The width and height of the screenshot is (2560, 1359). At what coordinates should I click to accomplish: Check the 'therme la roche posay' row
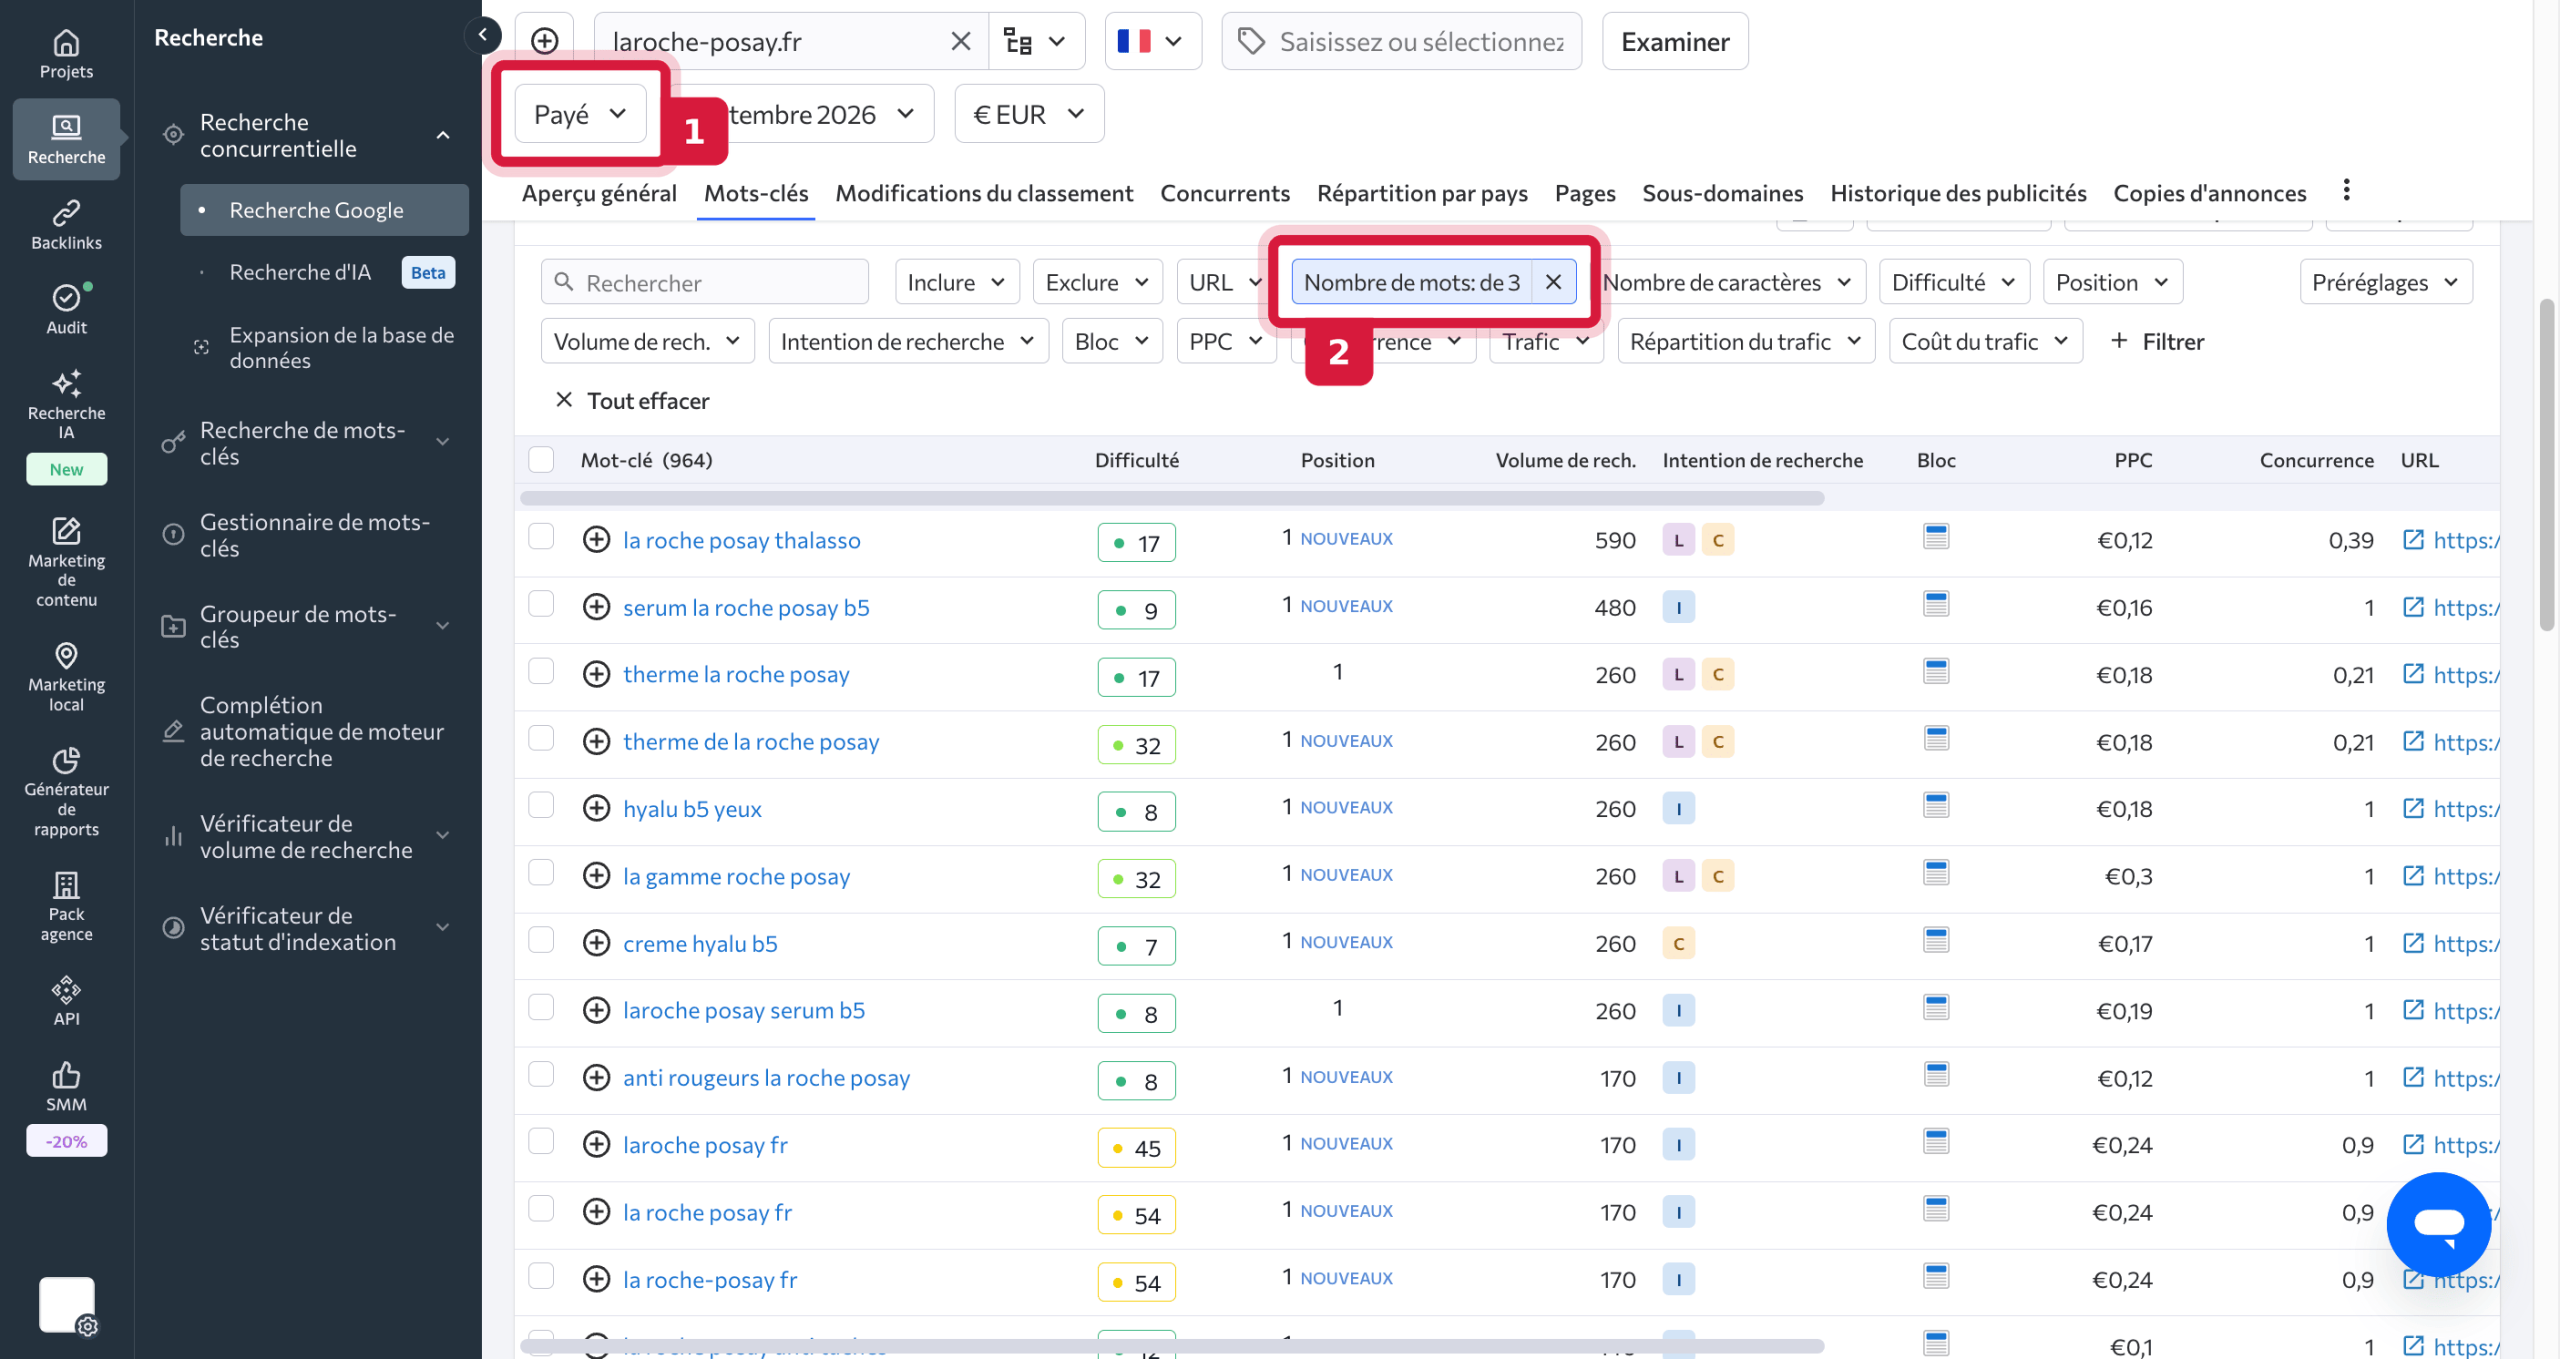coord(541,672)
